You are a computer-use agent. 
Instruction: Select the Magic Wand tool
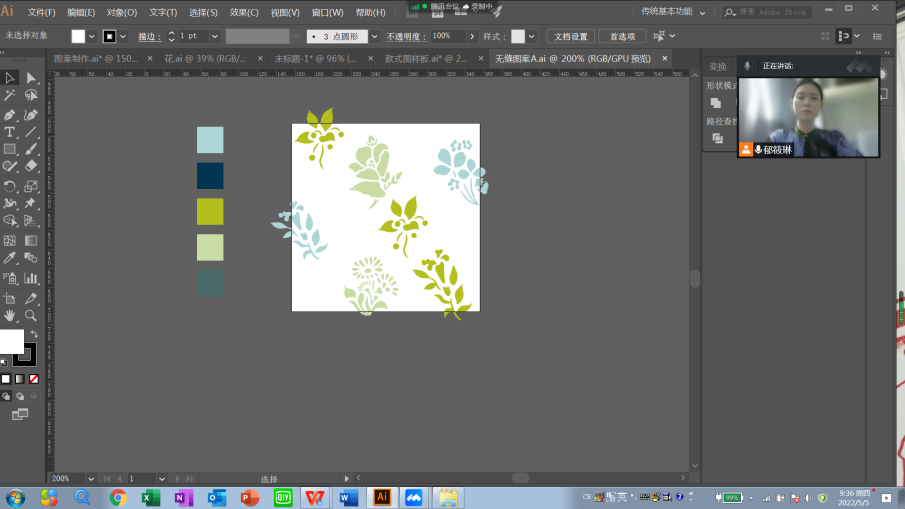pyautogui.click(x=10, y=96)
